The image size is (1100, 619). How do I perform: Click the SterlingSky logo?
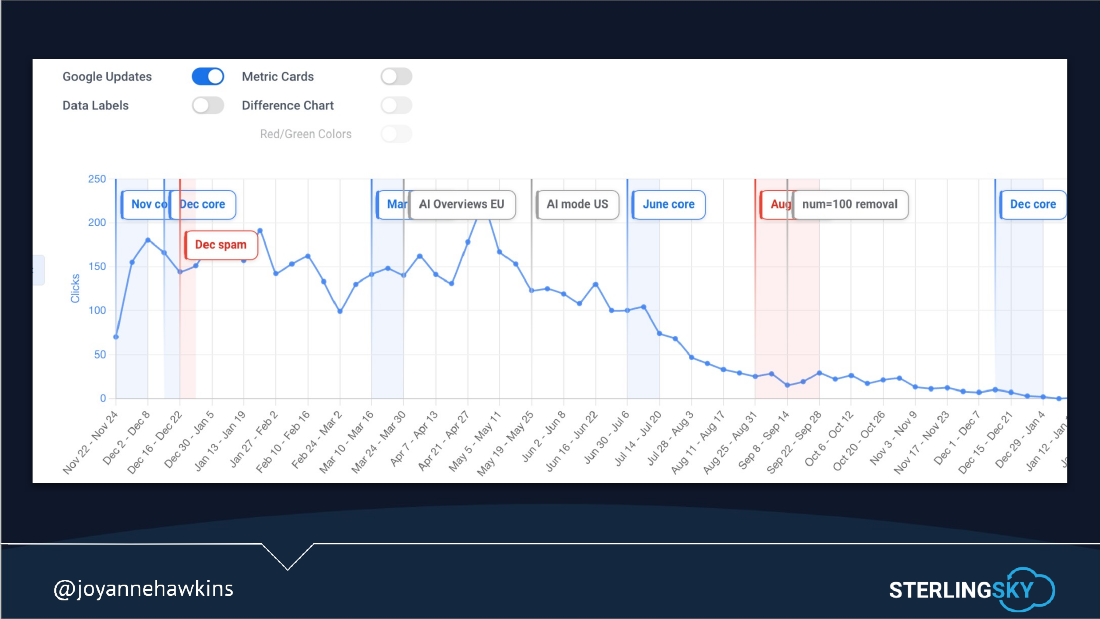(x=972, y=589)
